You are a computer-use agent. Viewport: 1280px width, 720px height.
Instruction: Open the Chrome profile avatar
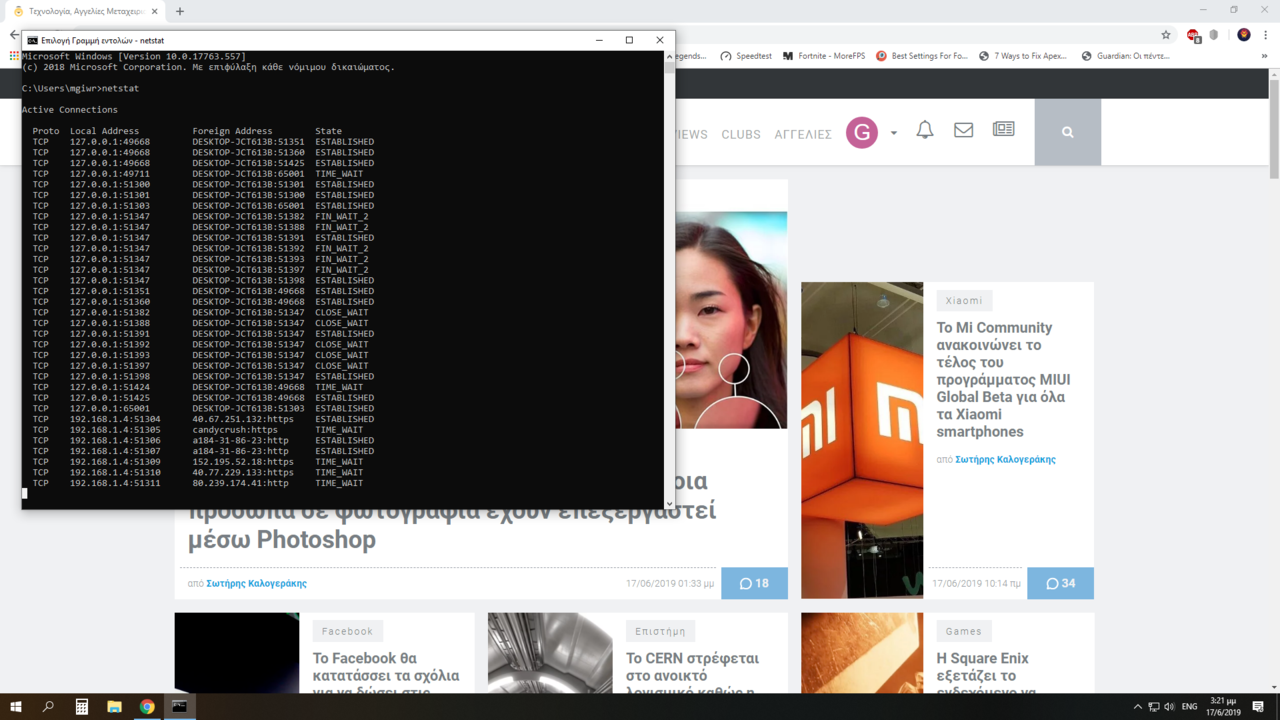pos(1244,35)
